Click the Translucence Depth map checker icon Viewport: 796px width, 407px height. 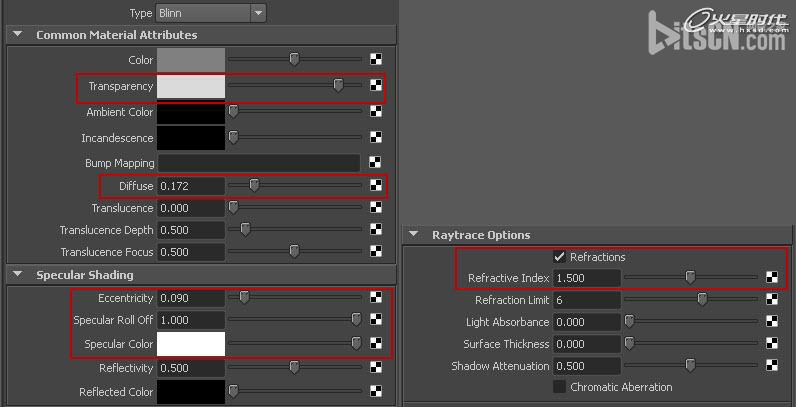click(376, 229)
